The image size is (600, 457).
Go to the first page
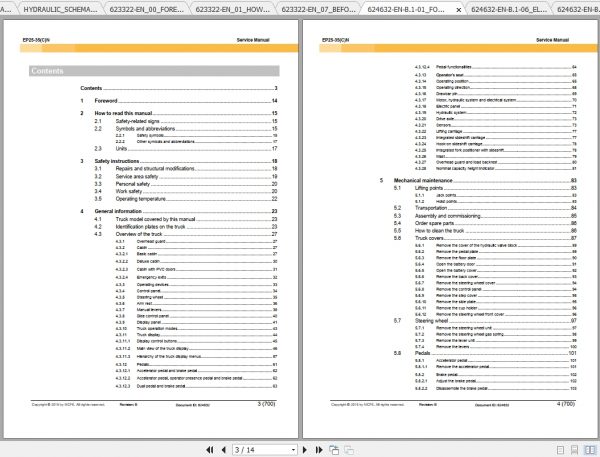(x=210, y=450)
